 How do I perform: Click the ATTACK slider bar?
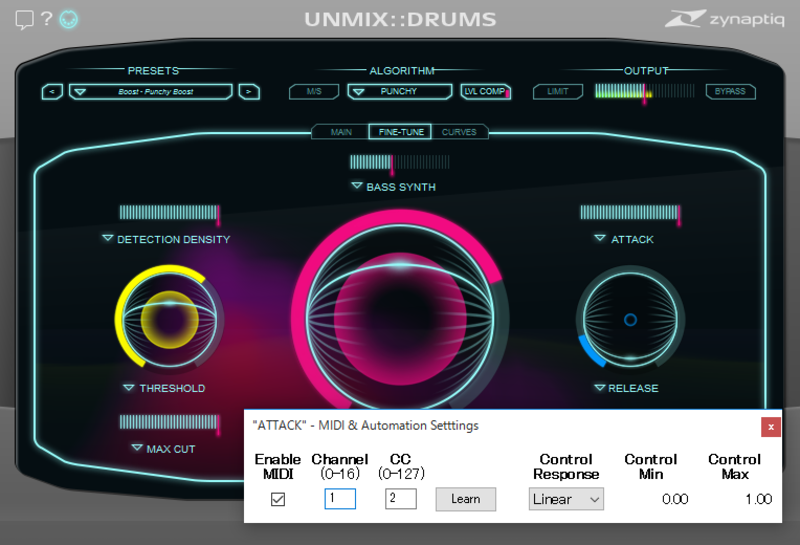tap(631, 213)
